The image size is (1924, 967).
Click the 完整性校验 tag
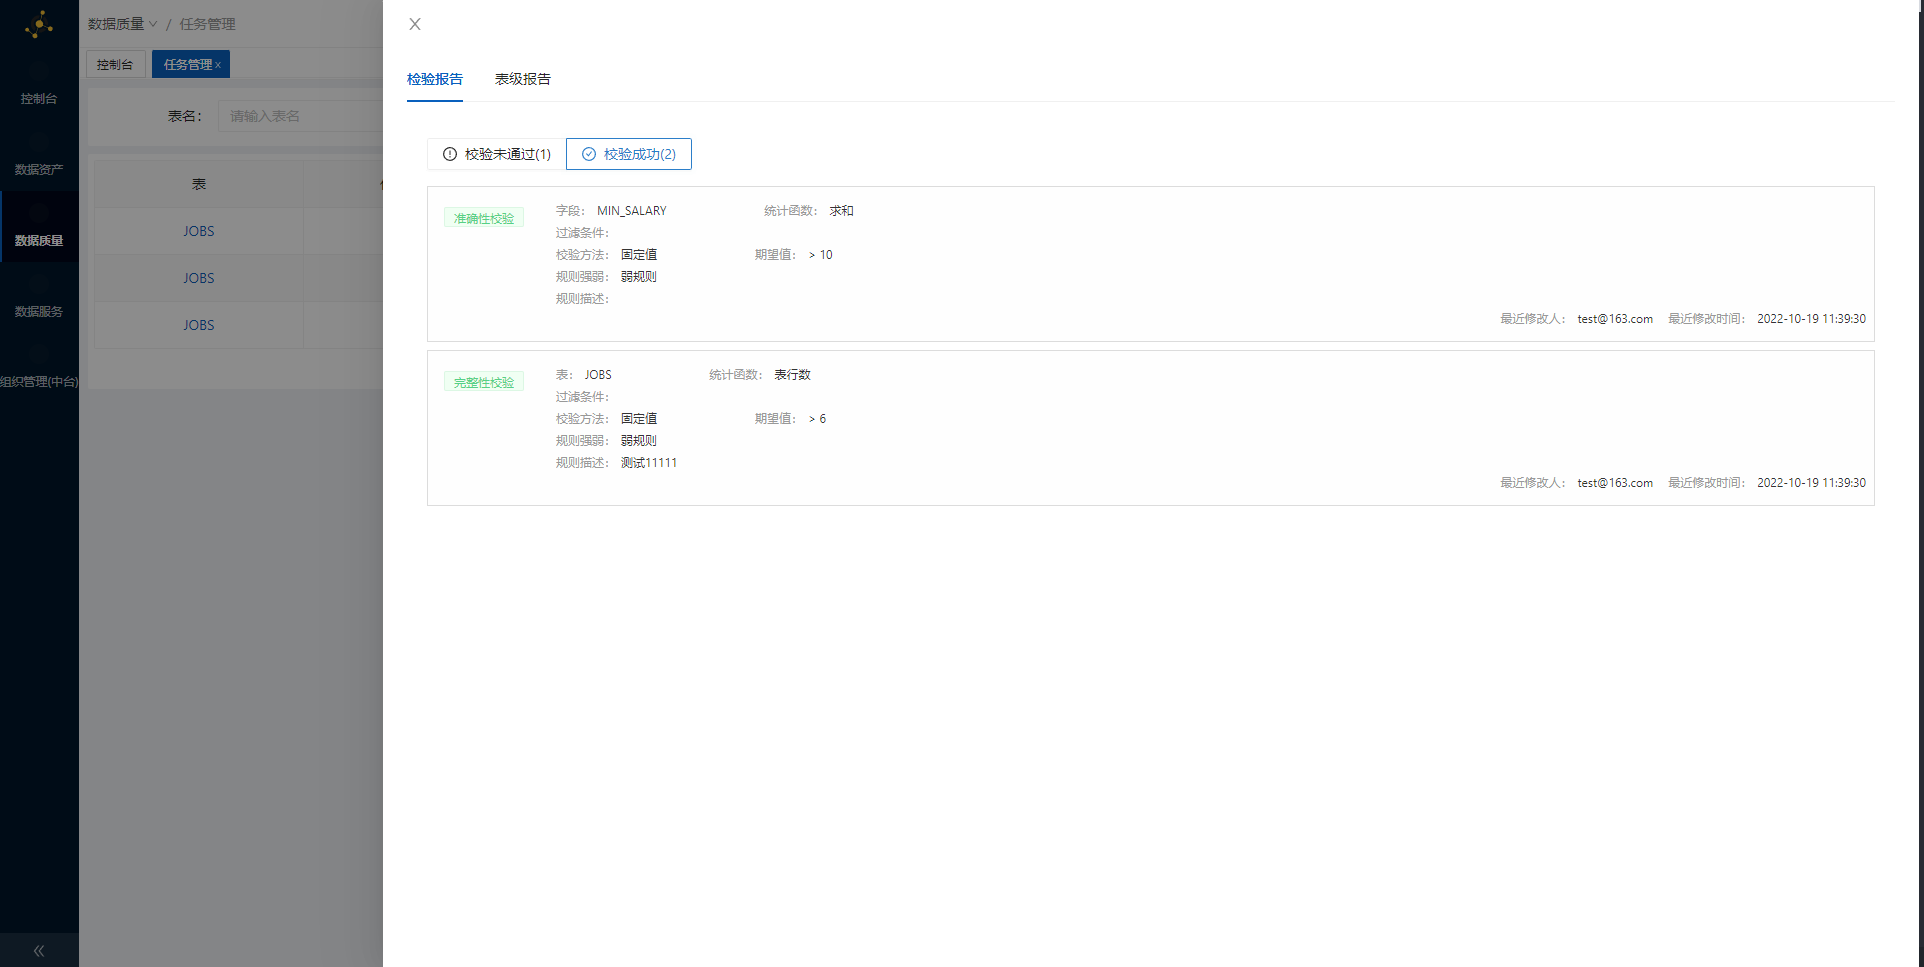[x=484, y=383]
